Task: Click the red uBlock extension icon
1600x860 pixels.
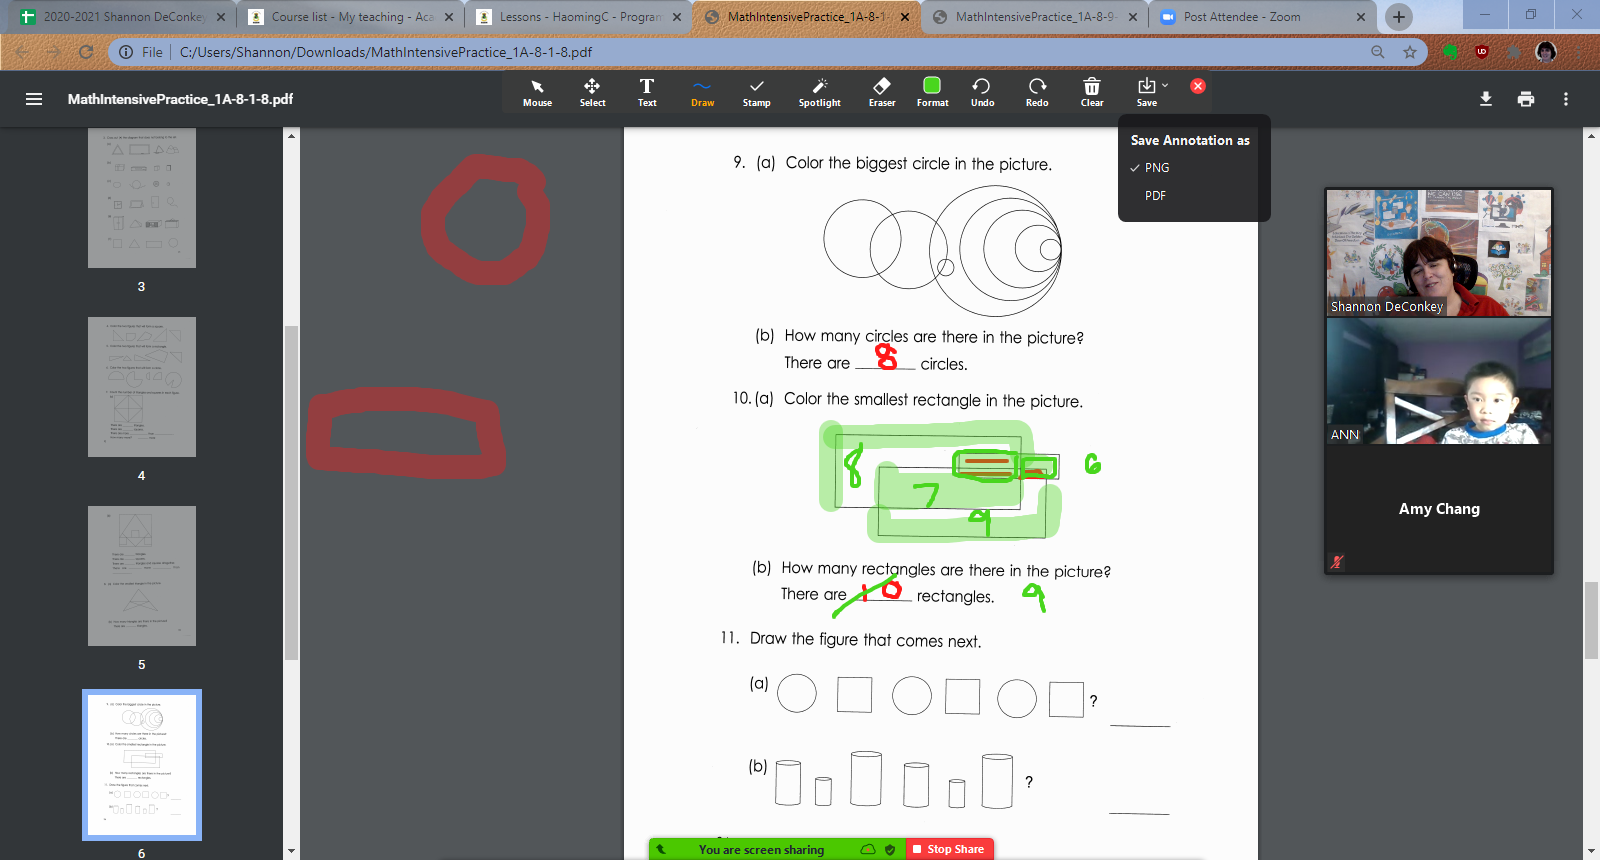Action: 1482,52
